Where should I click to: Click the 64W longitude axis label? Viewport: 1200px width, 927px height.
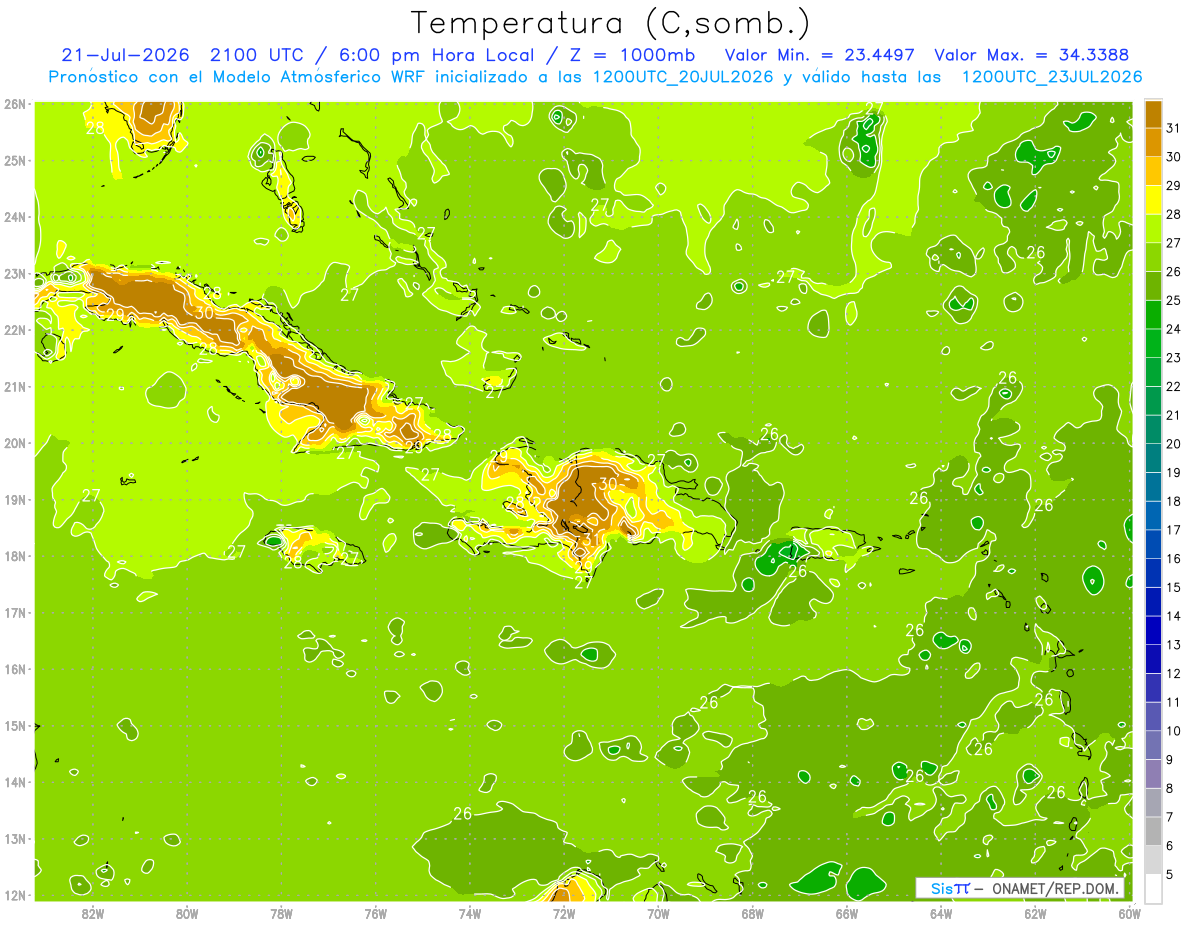tap(941, 912)
